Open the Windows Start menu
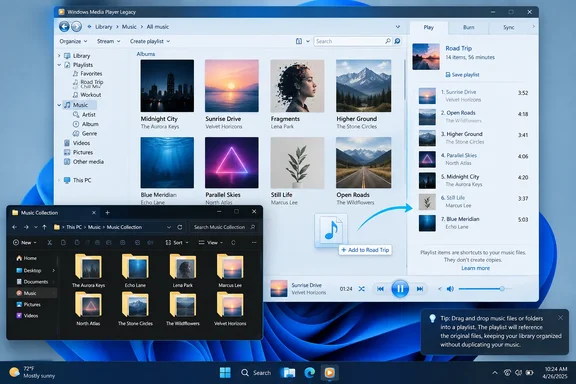This screenshot has height=384, width=576. pos(225,373)
